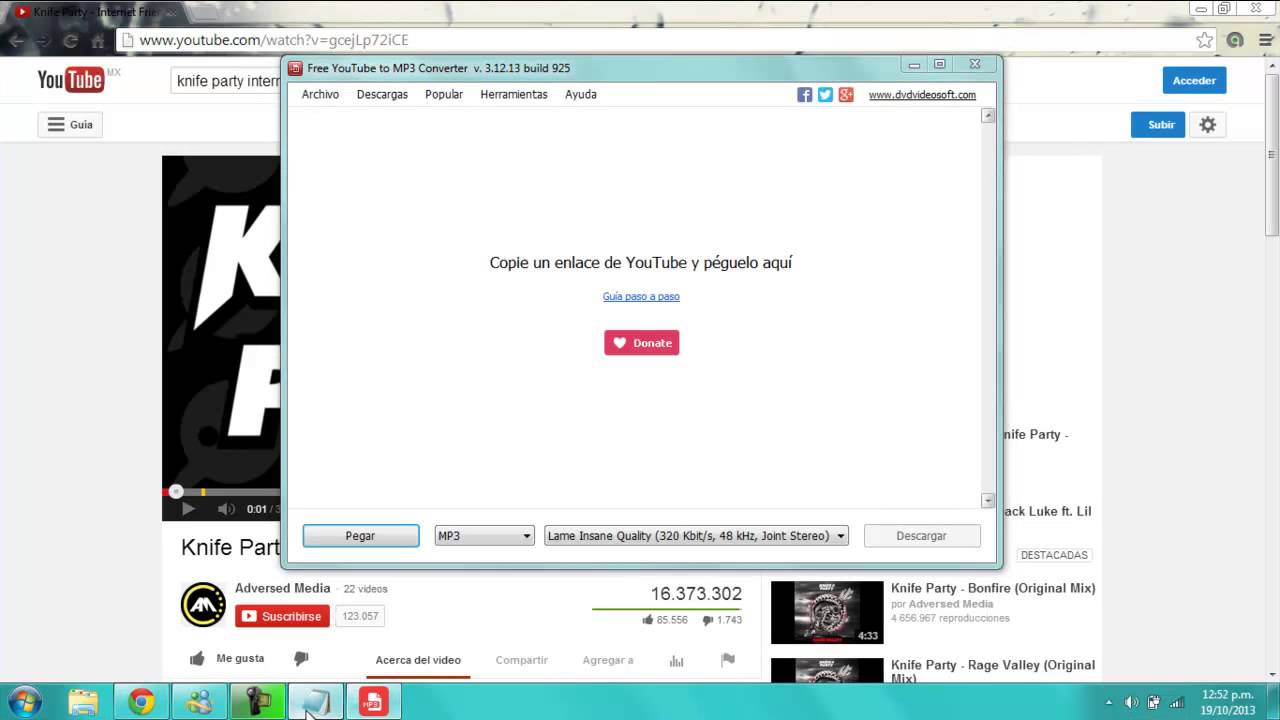Click the converter scrollbar up arrow
This screenshot has width=1280, height=720.
pyautogui.click(x=988, y=115)
